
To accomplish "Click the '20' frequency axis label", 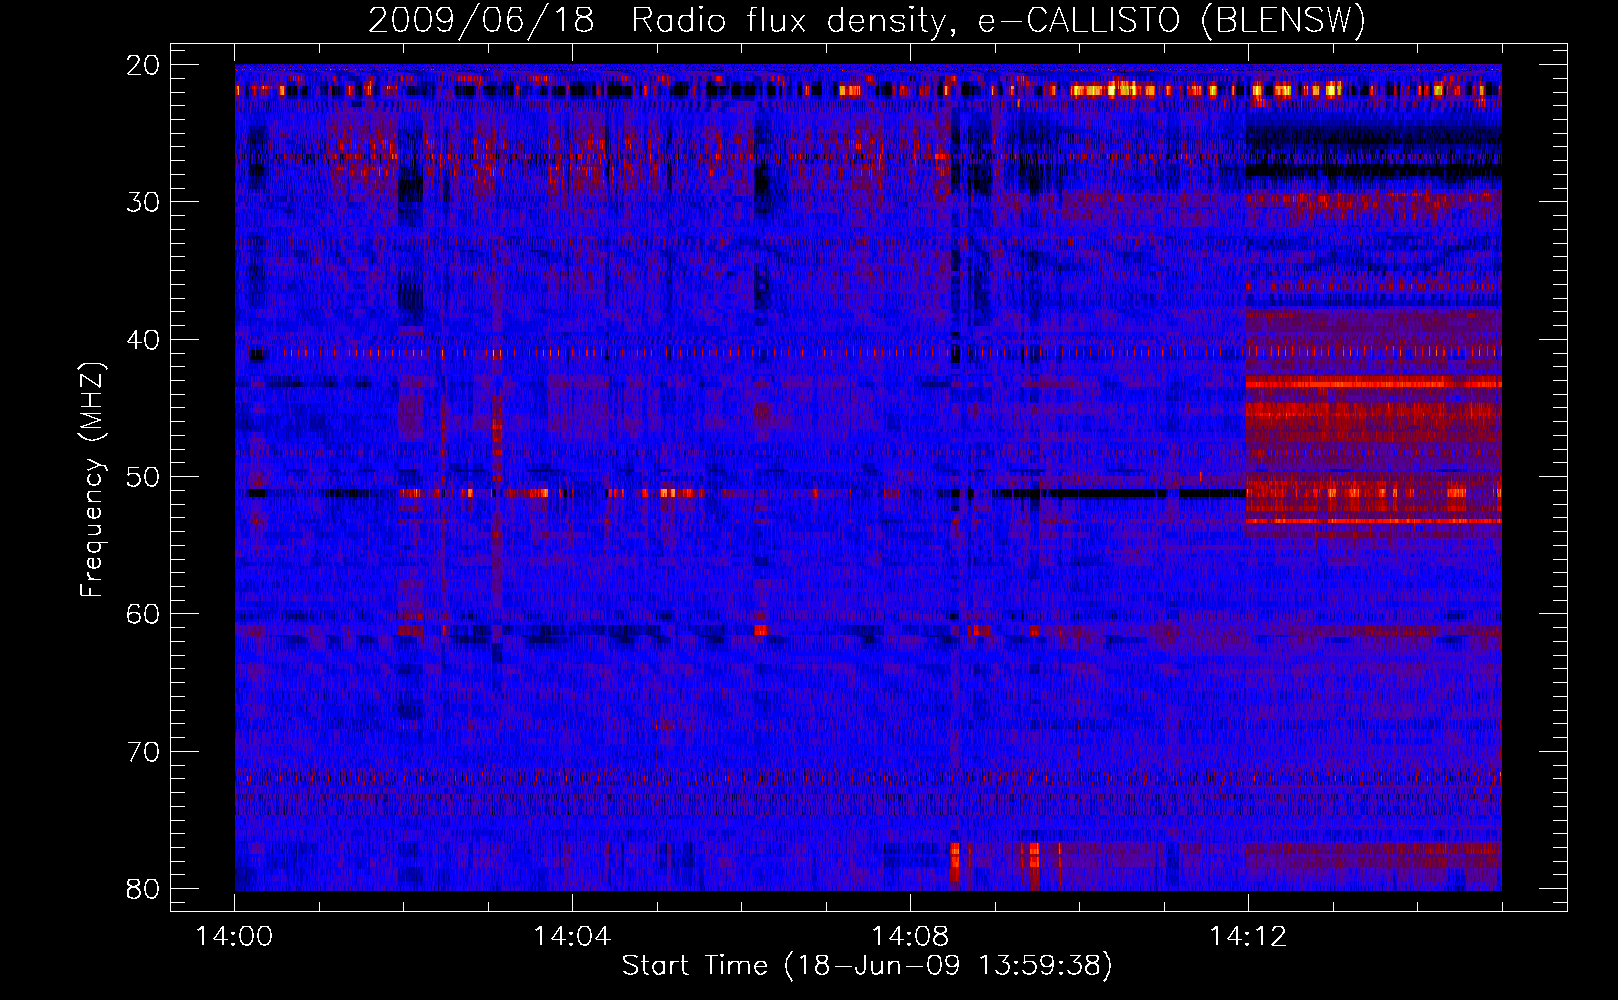I will pyautogui.click(x=144, y=65).
